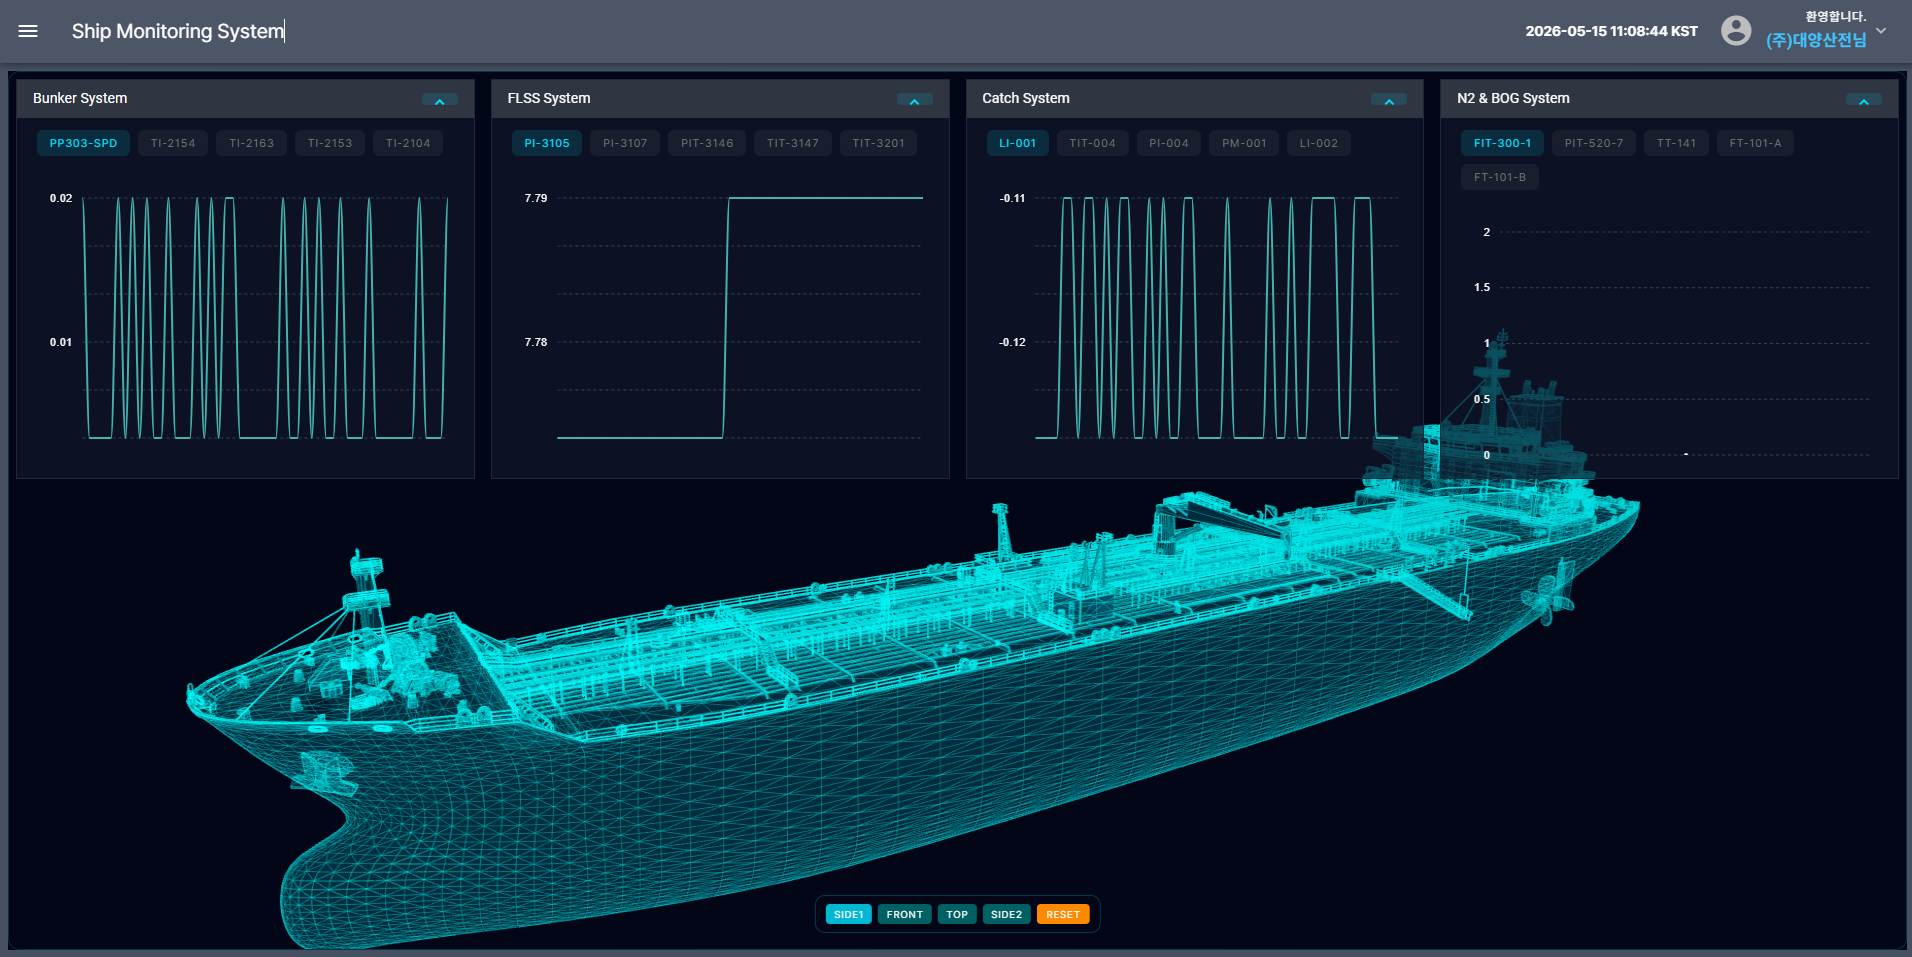This screenshot has width=1912, height=957.
Task: Click the N2 & BOG System title
Action: click(1513, 98)
